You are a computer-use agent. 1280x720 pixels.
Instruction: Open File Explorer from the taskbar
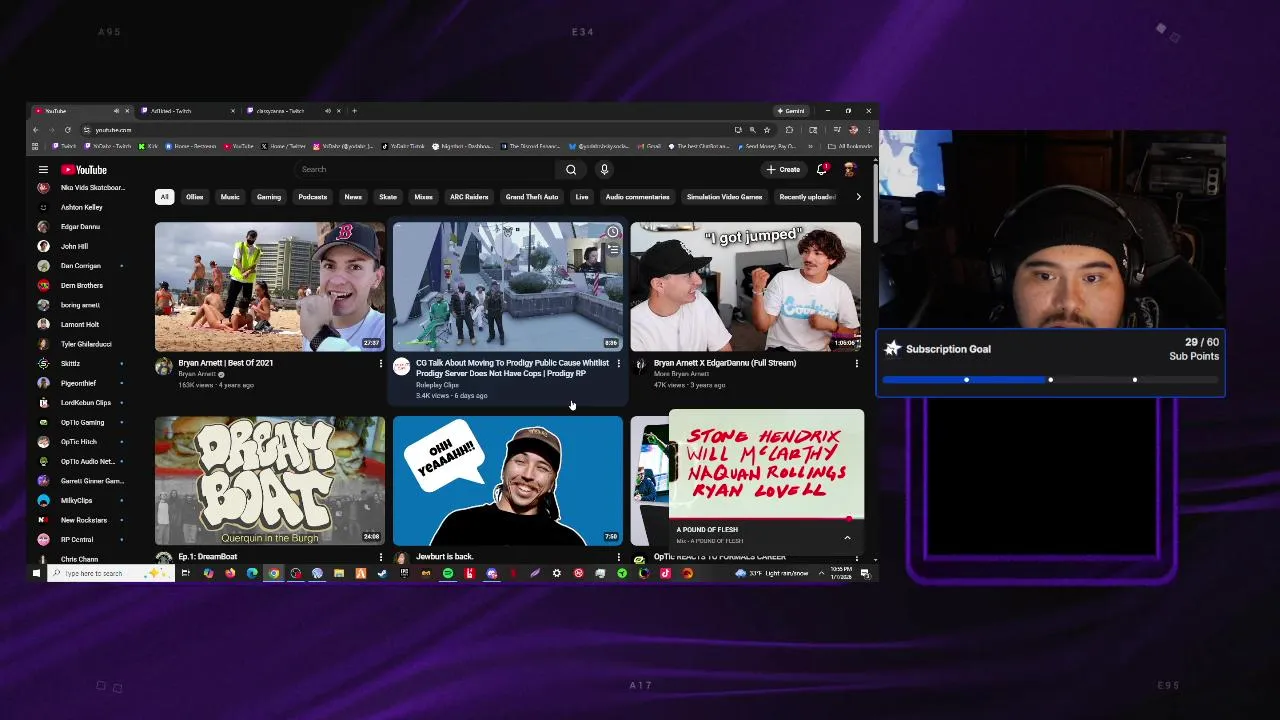point(338,573)
